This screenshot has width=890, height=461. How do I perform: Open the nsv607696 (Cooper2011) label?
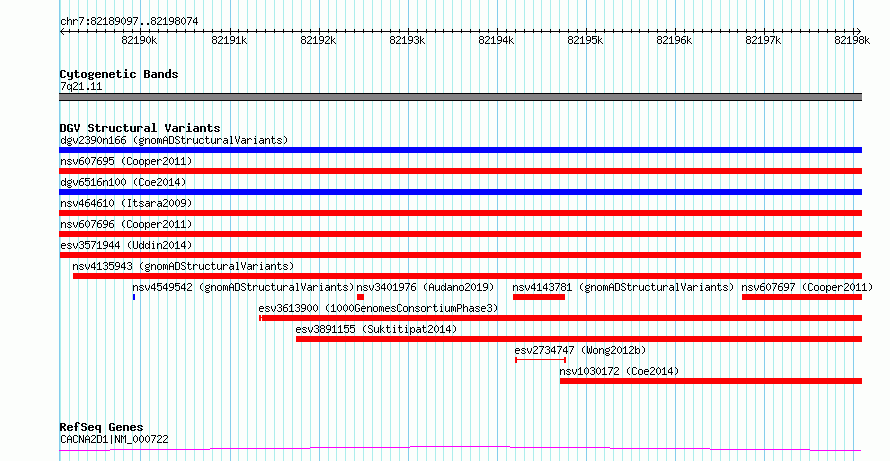[126, 224]
